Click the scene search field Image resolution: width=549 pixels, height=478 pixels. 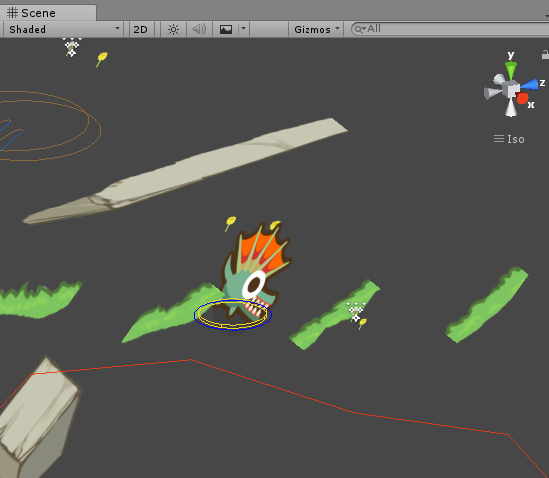click(x=450, y=29)
